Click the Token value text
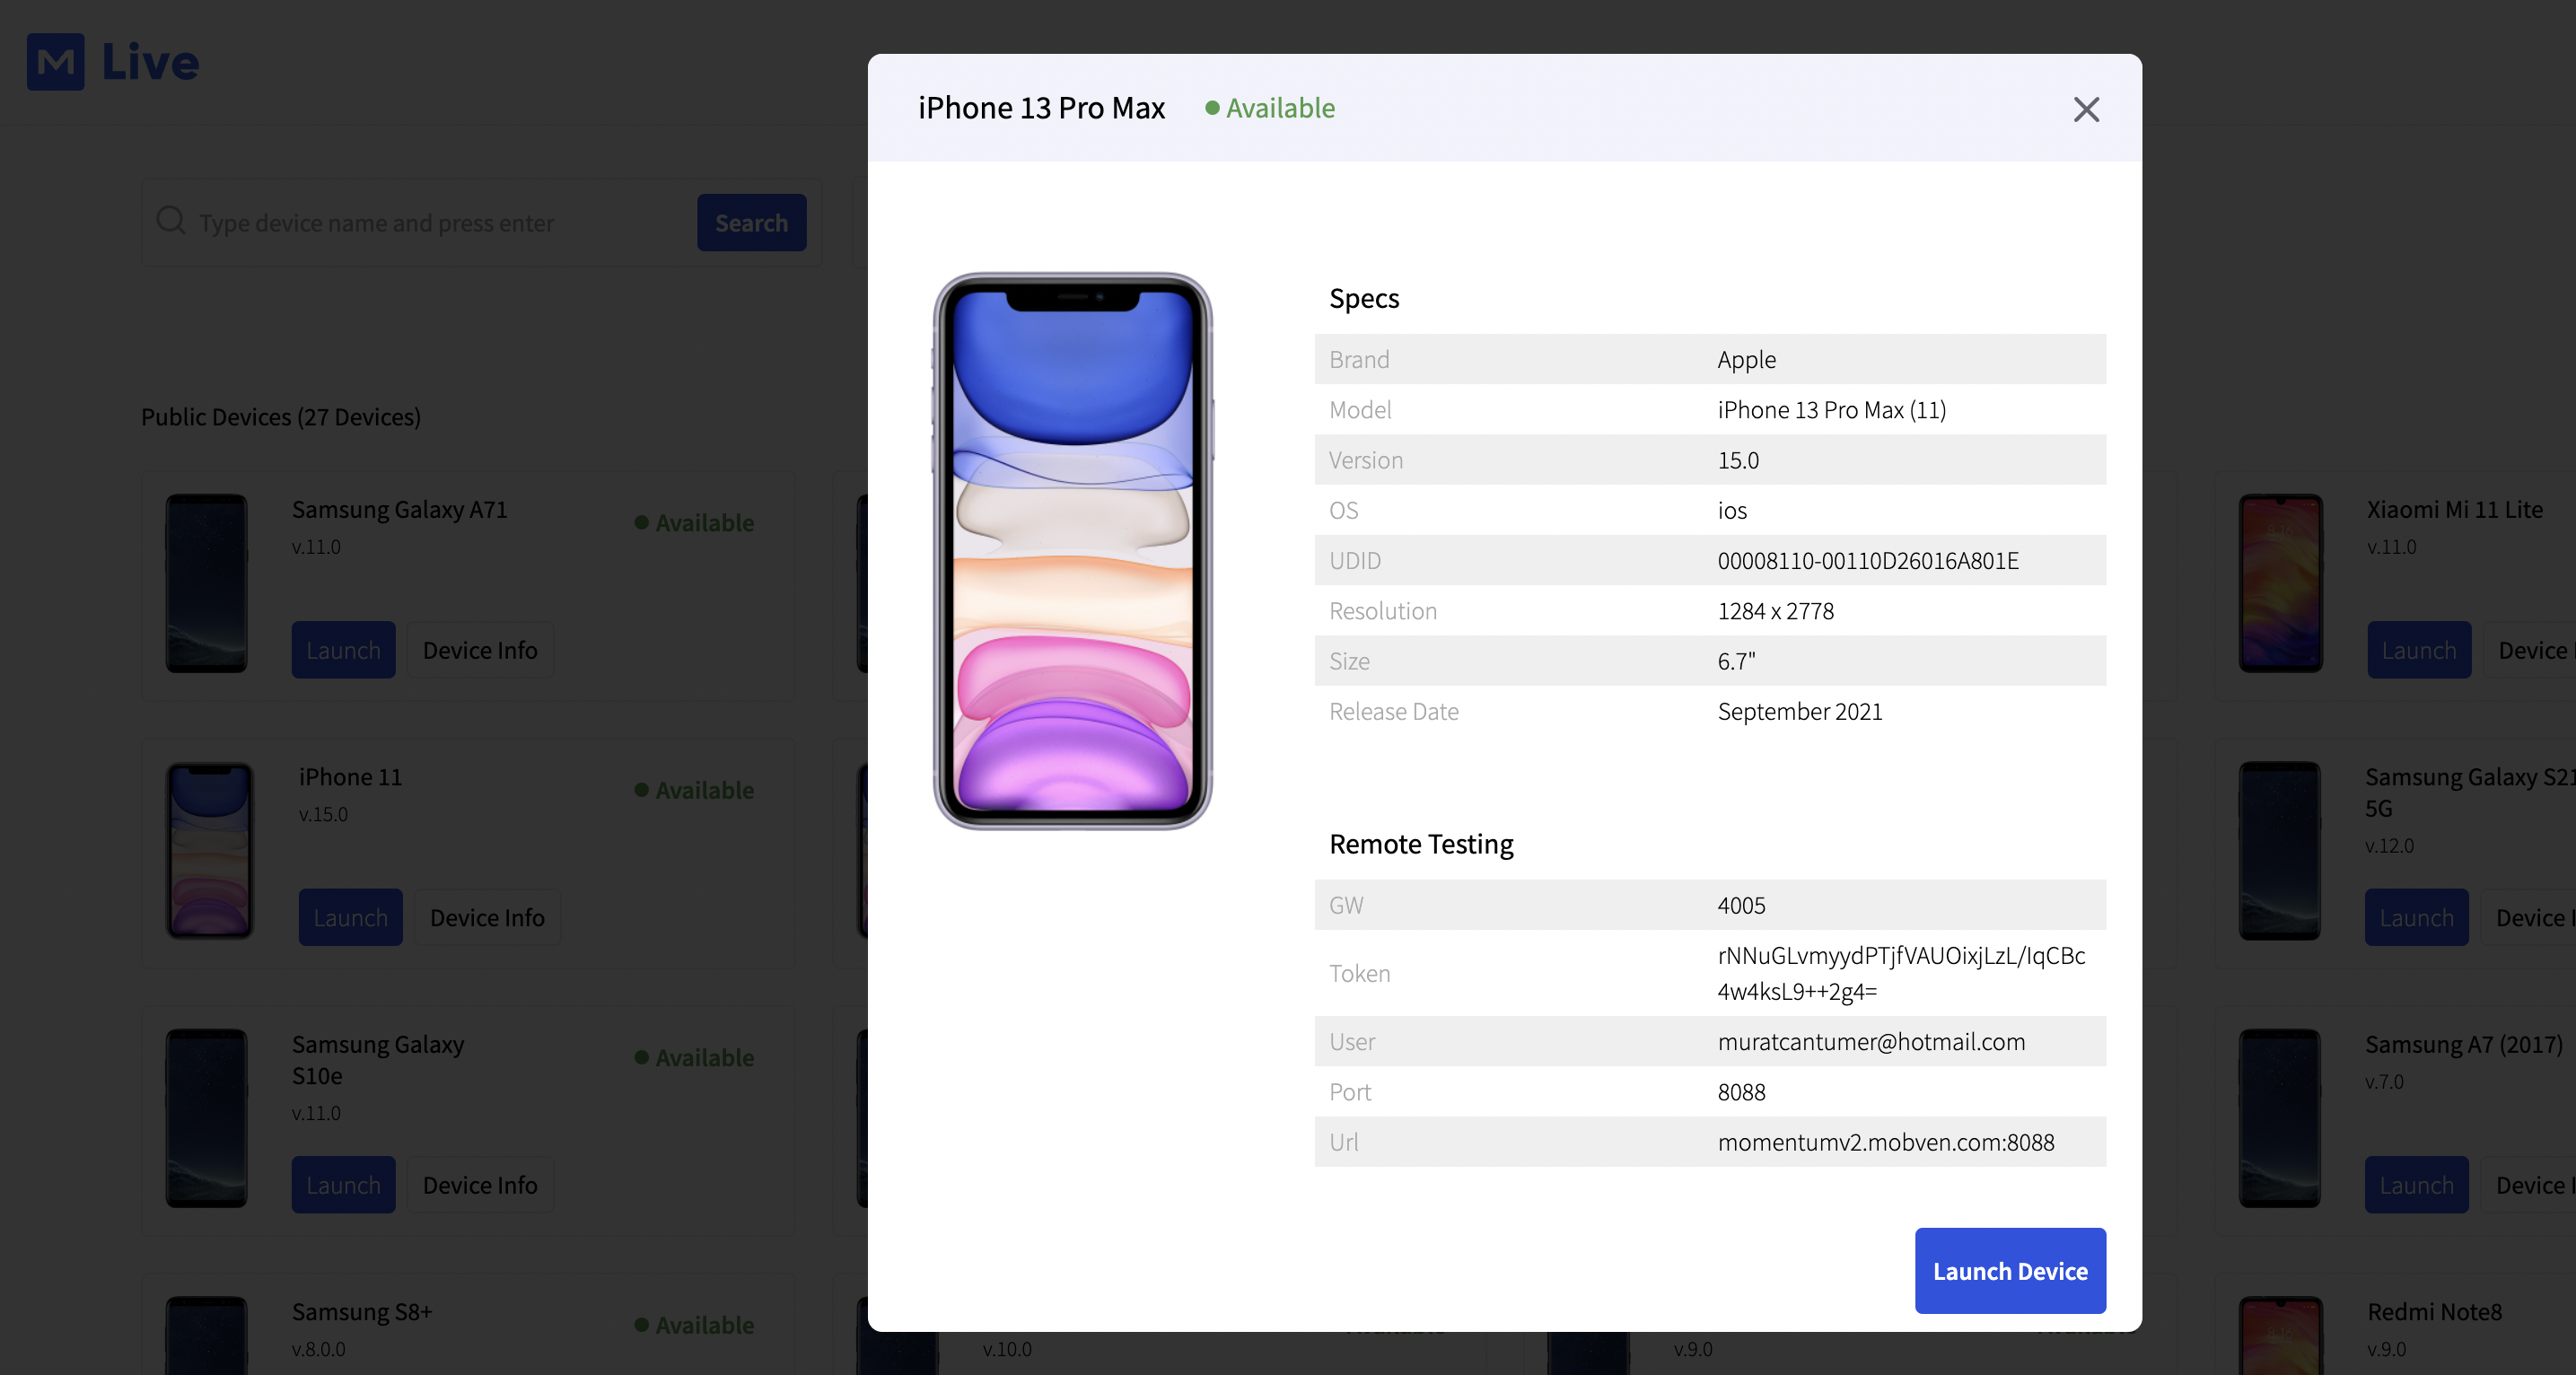The height and width of the screenshot is (1375, 2576). [x=1901, y=973]
